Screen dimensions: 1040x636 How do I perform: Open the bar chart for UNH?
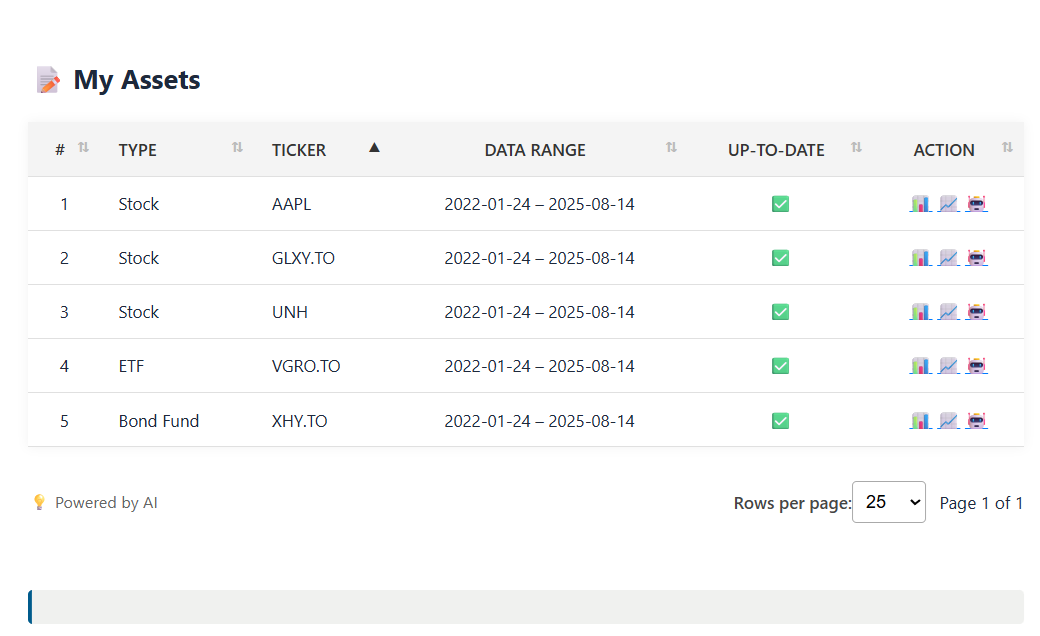920,312
